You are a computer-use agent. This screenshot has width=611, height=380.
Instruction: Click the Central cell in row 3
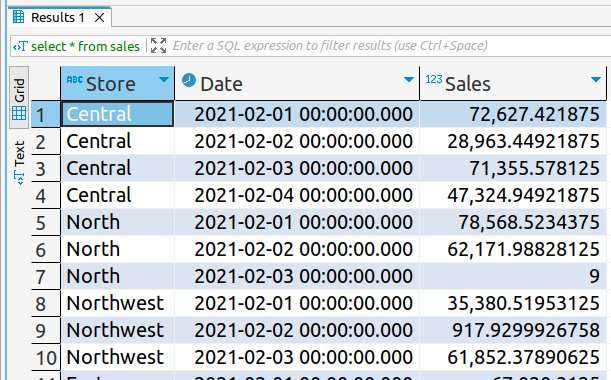pyautogui.click(x=117, y=168)
